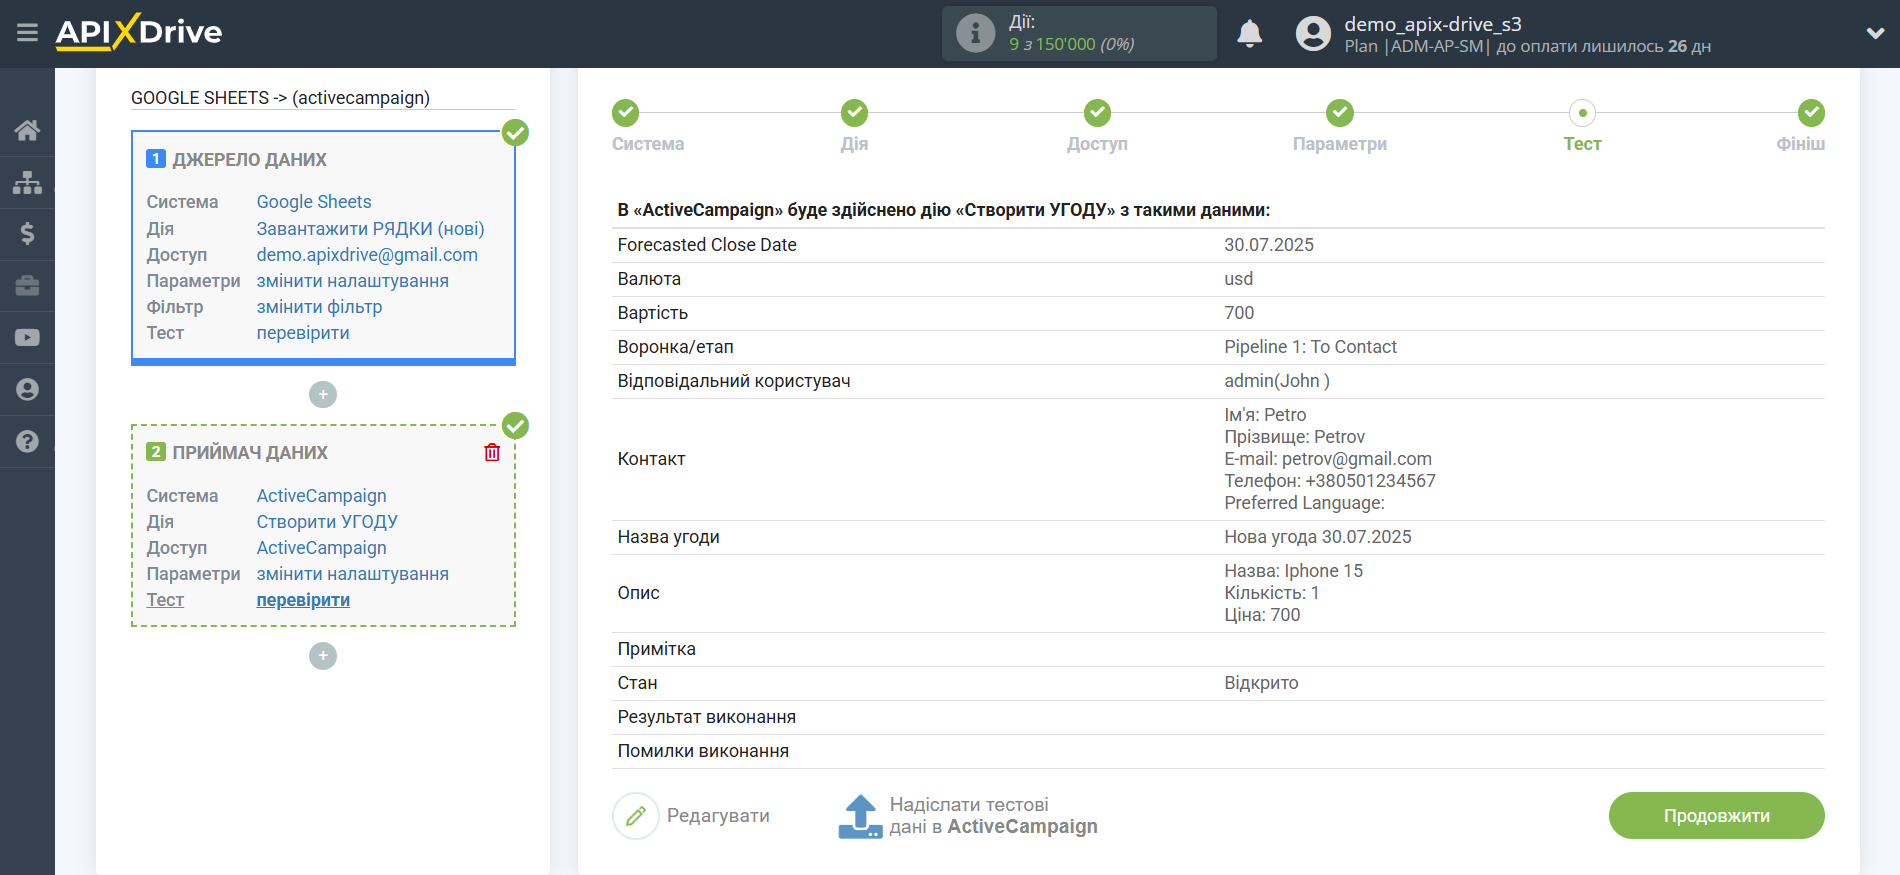Viewport: 1900px width, 875px height.
Task: Click the username demo_apix-drive_s3
Action: click(x=1433, y=24)
